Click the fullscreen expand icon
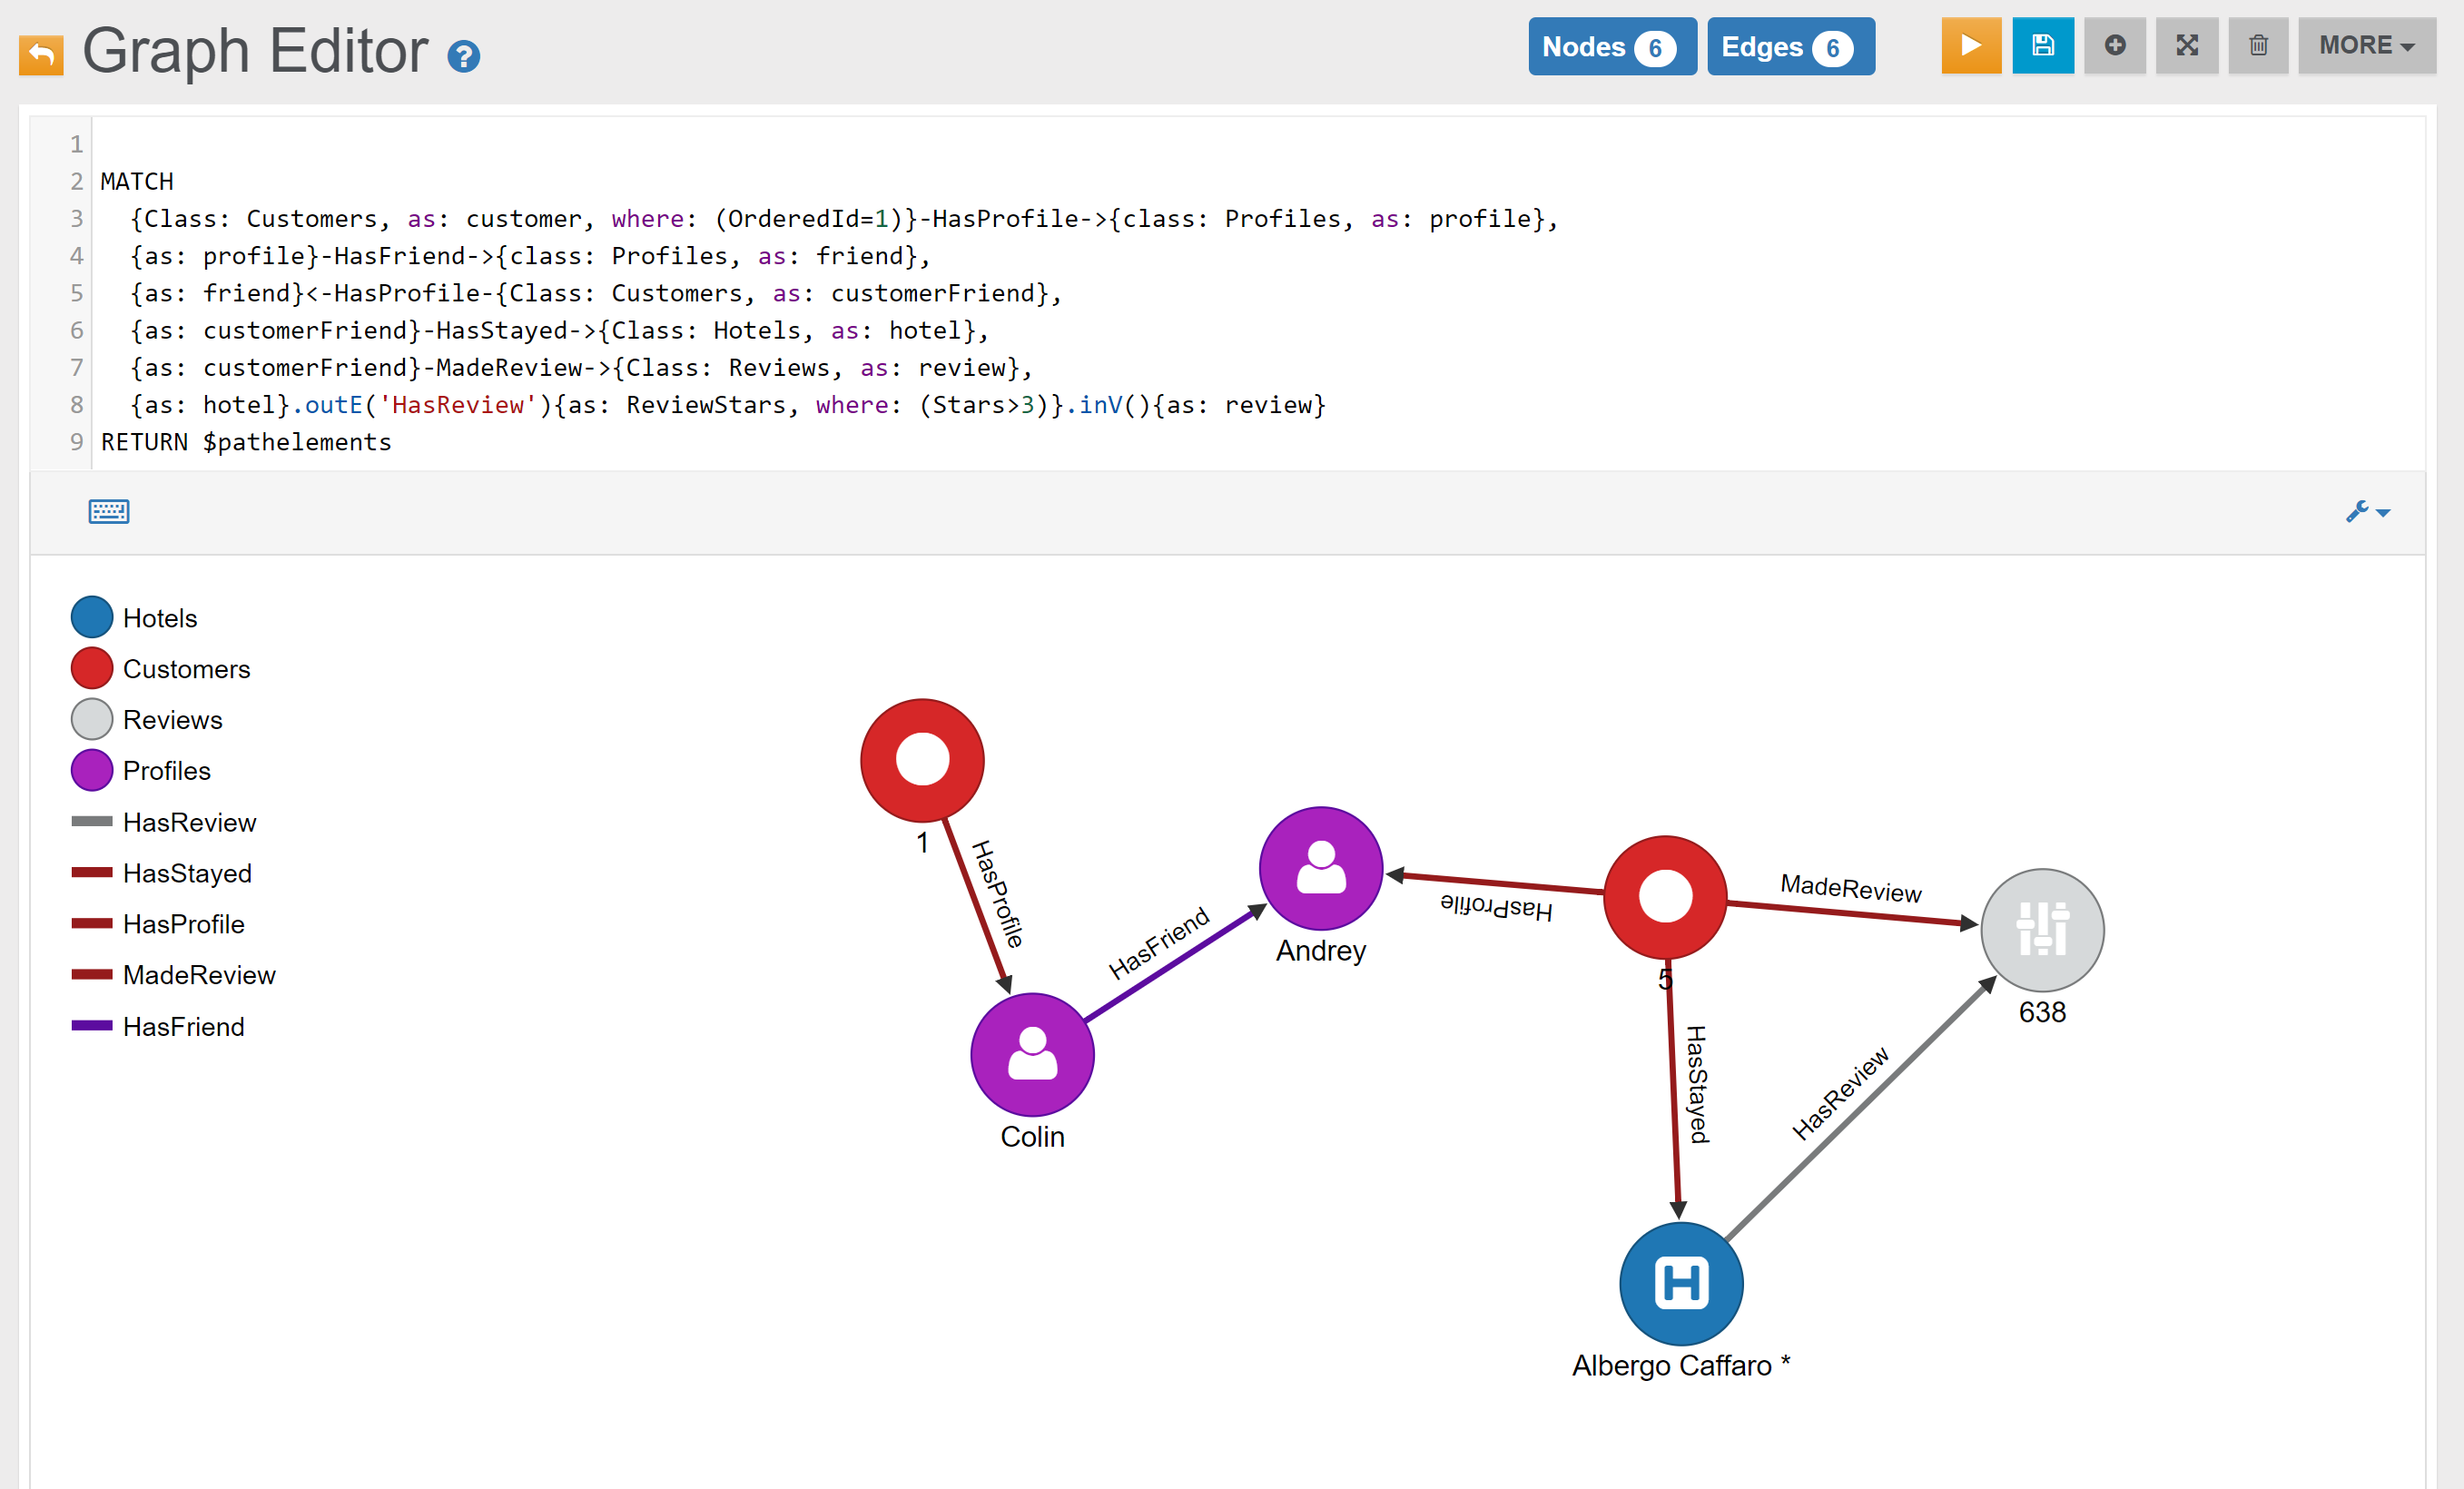This screenshot has width=2464, height=1489. coord(2186,46)
